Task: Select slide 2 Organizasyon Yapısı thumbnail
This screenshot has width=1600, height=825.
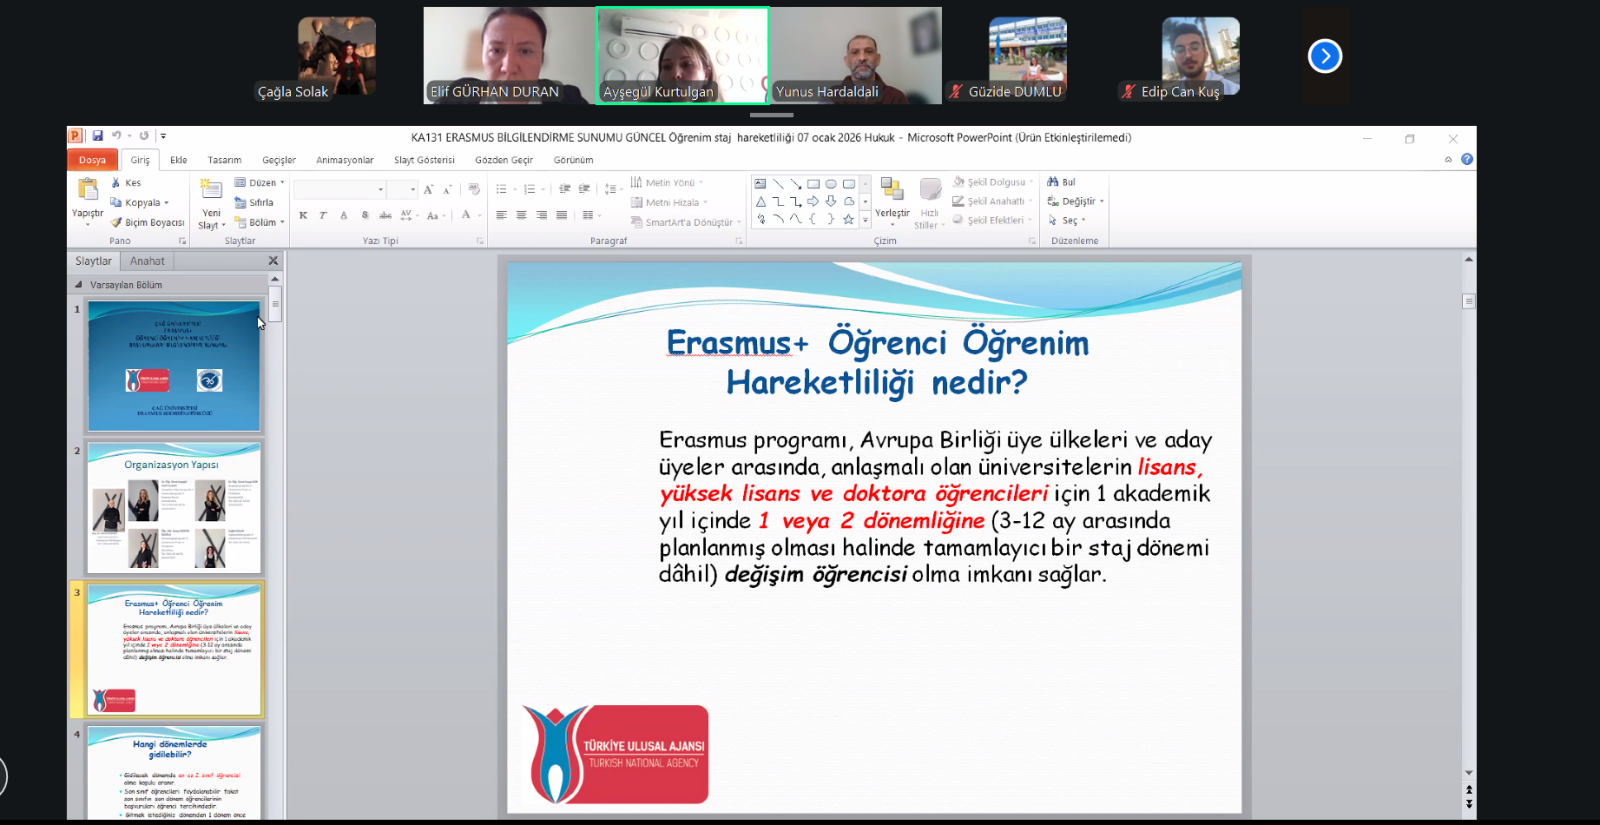Action: pos(174,508)
